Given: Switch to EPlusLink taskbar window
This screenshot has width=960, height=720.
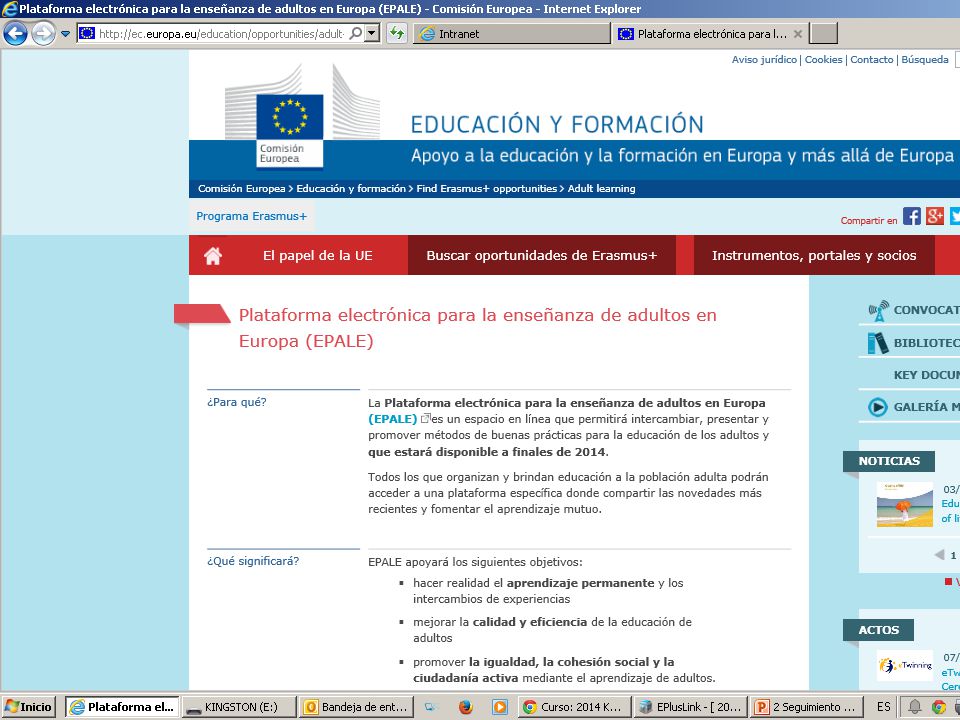Looking at the screenshot, I should (x=691, y=707).
